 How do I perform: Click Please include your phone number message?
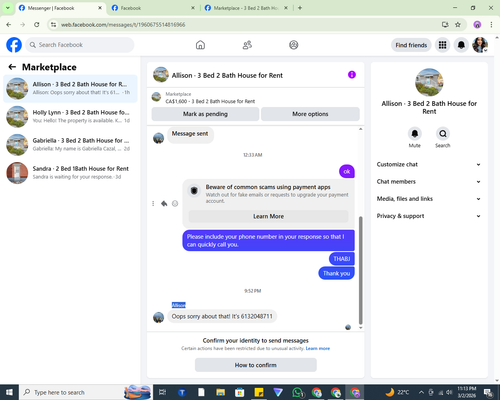coord(268,240)
